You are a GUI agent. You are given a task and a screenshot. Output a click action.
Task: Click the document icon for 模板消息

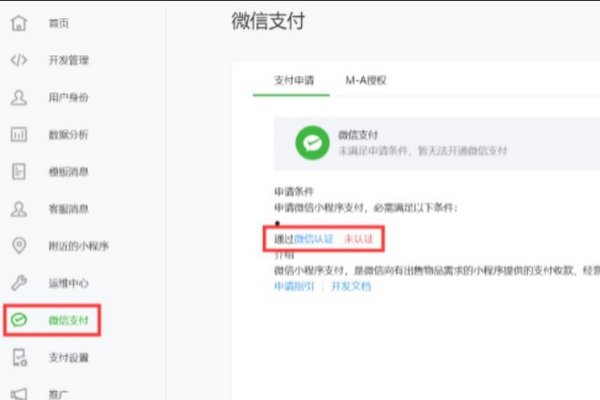(19, 171)
